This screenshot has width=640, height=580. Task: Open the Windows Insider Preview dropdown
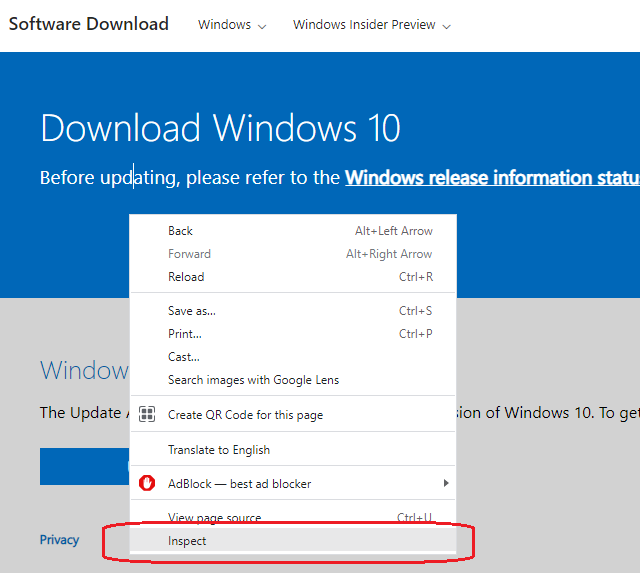point(371,25)
